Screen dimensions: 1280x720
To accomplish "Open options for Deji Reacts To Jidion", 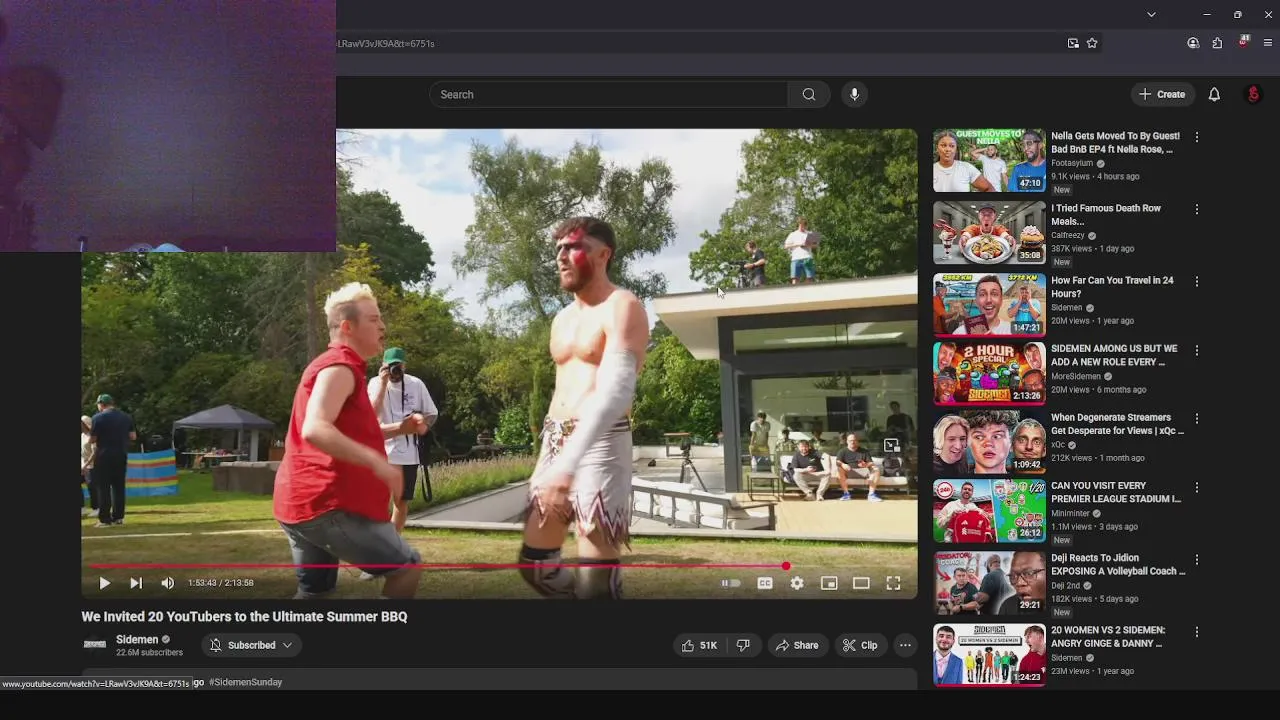I will coord(1197,560).
